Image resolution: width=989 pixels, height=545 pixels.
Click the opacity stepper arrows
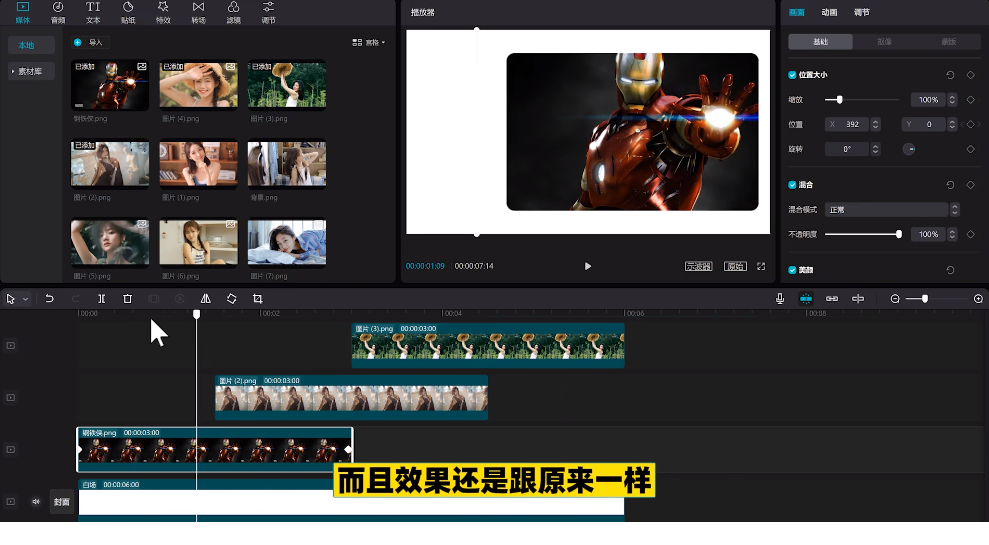click(952, 234)
